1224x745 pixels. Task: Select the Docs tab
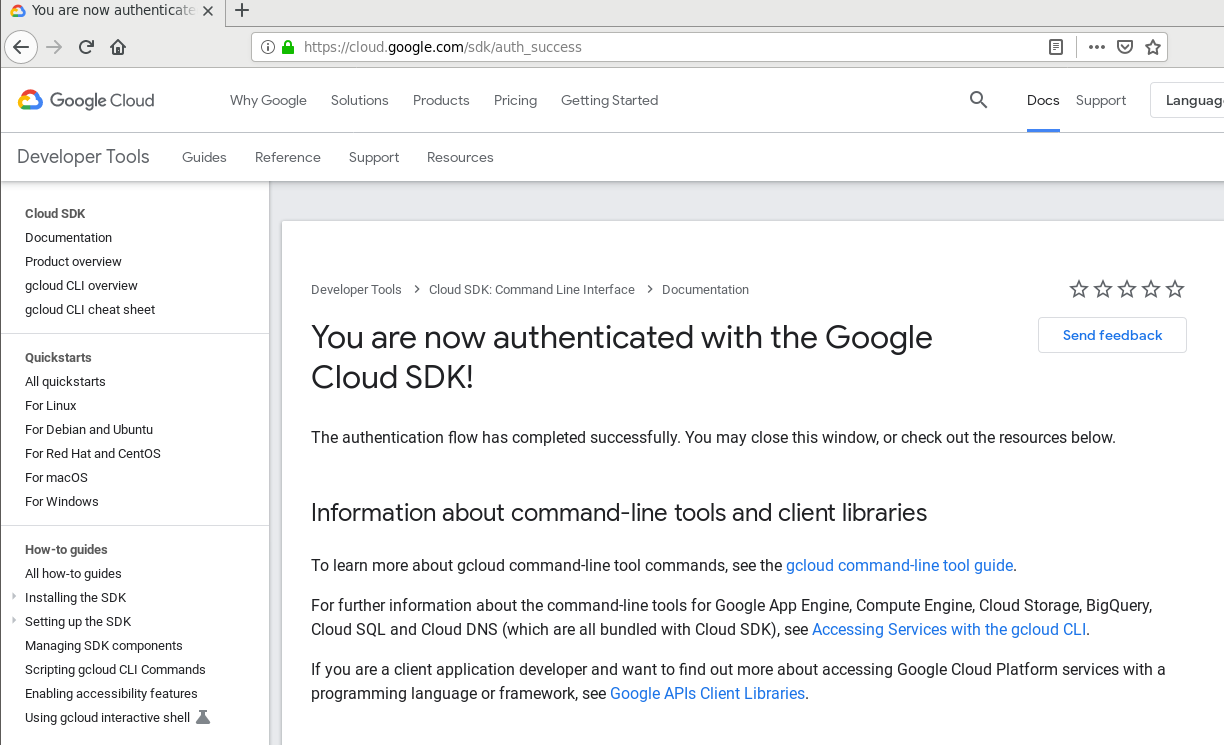click(x=1043, y=100)
